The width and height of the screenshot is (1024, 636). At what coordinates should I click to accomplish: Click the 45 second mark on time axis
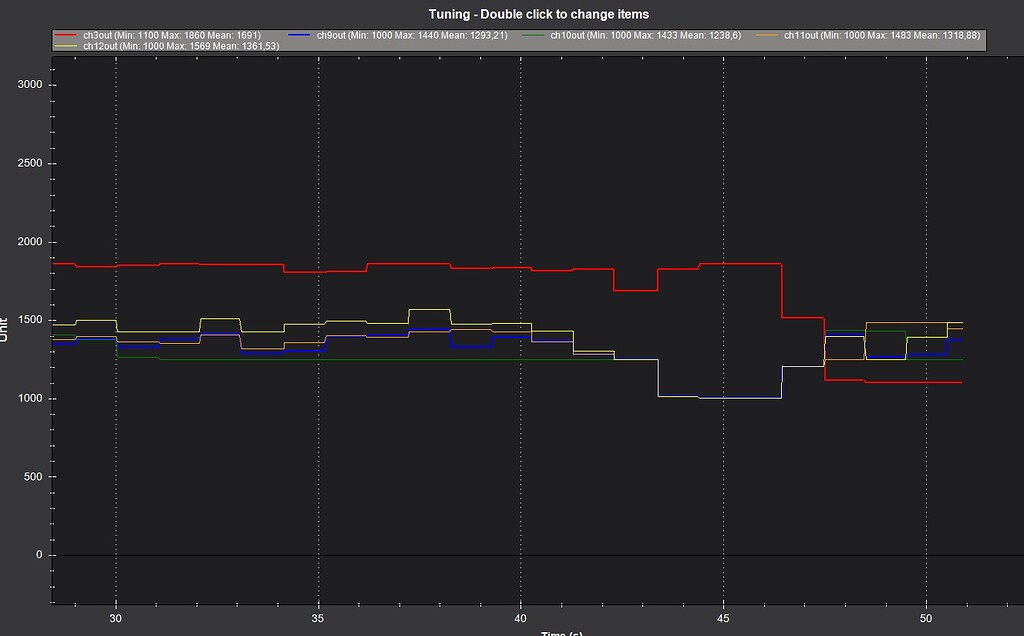pyautogui.click(x=723, y=620)
